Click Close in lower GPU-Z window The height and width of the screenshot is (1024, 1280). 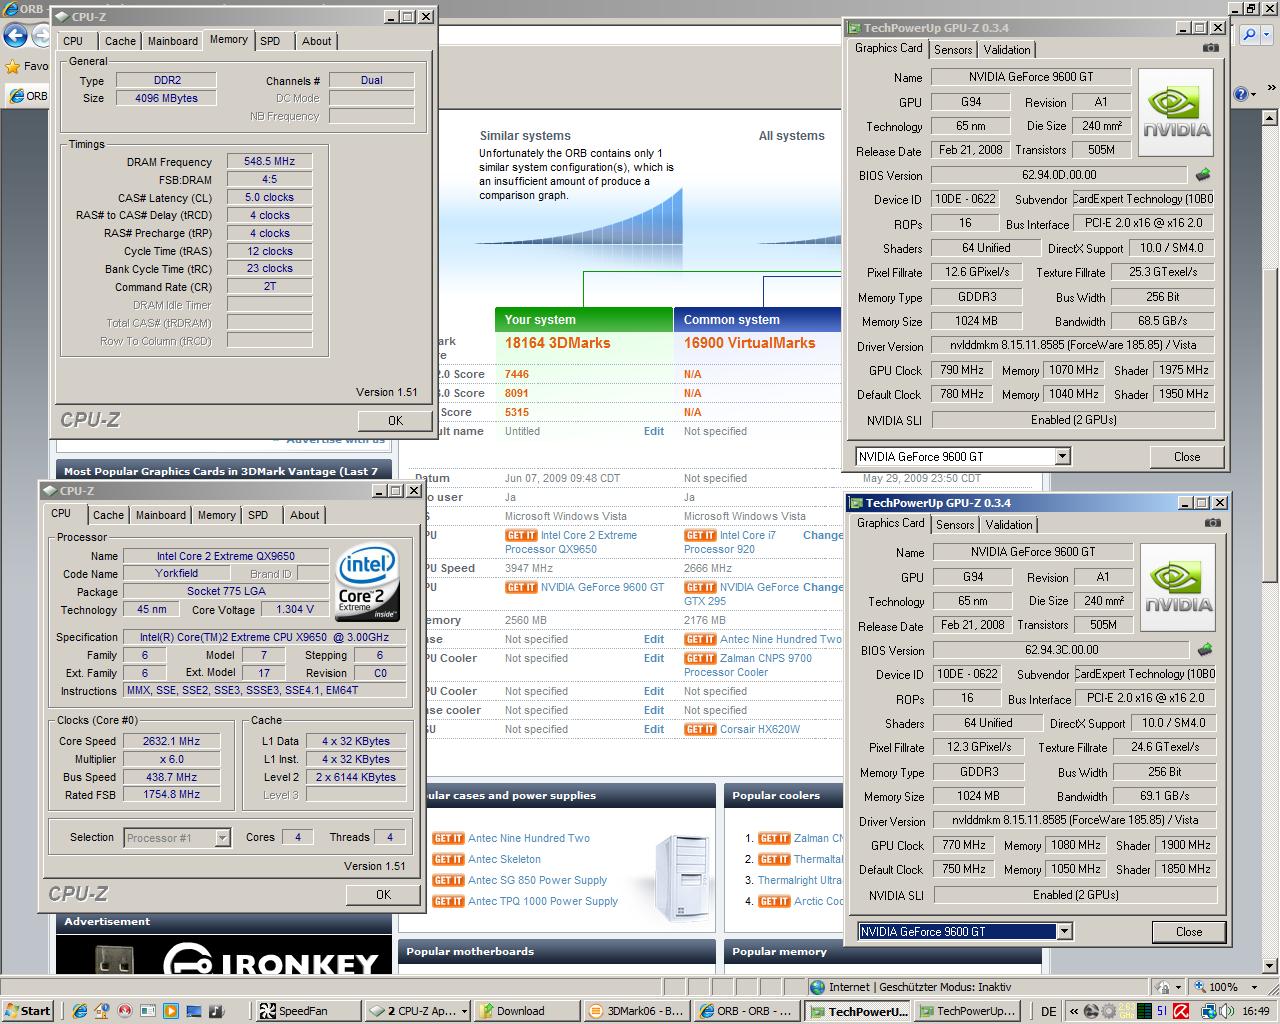tap(1189, 932)
